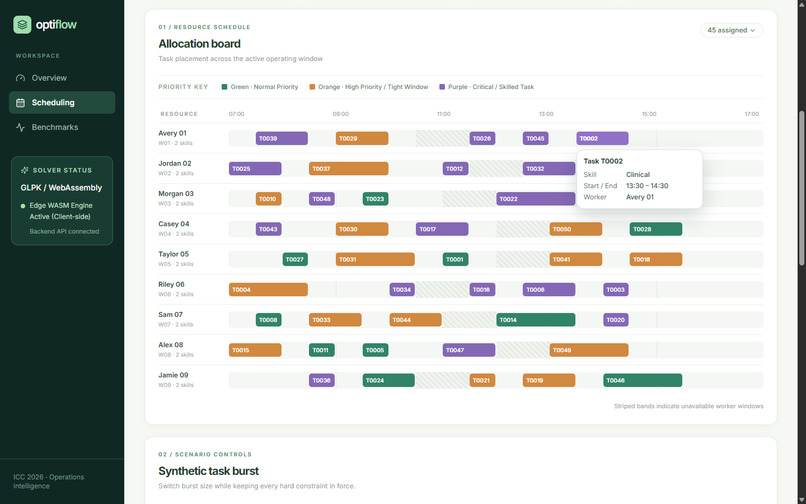This screenshot has height=504, width=806.
Task: Click task T0043 on Casey 04 row
Action: pos(268,229)
